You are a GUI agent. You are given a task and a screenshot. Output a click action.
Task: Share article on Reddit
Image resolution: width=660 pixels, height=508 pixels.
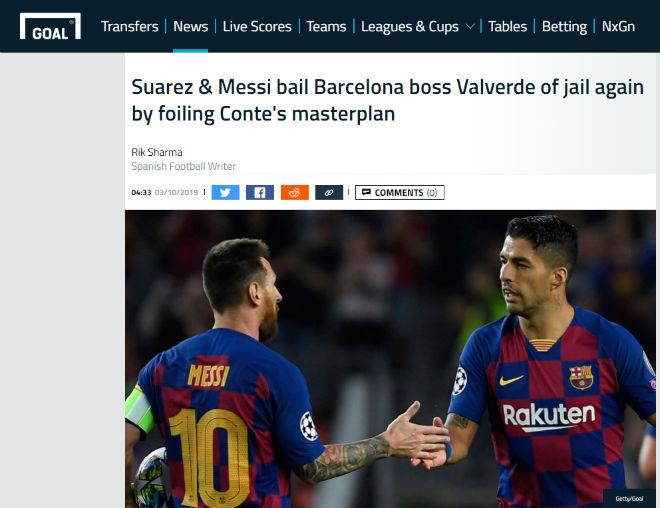pyautogui.click(x=295, y=192)
